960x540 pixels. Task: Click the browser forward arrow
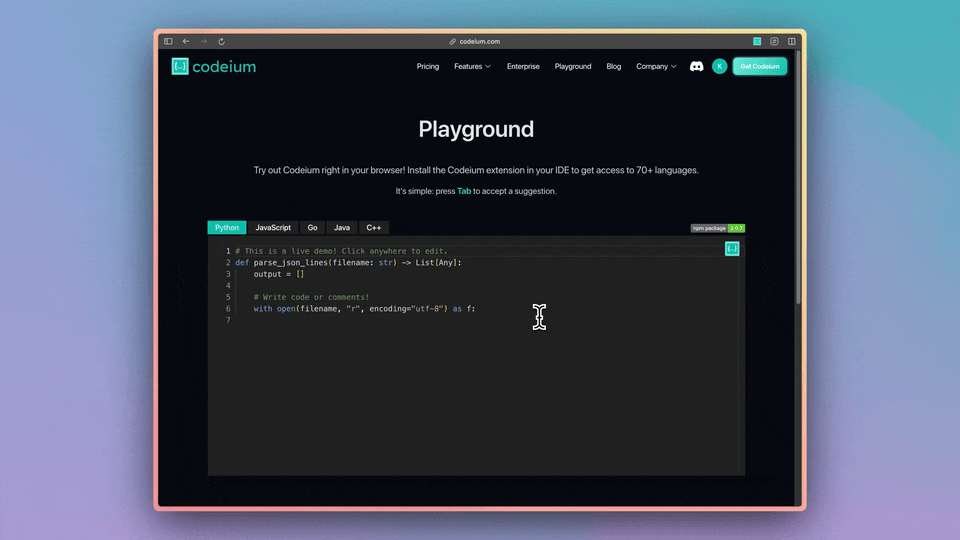point(204,41)
